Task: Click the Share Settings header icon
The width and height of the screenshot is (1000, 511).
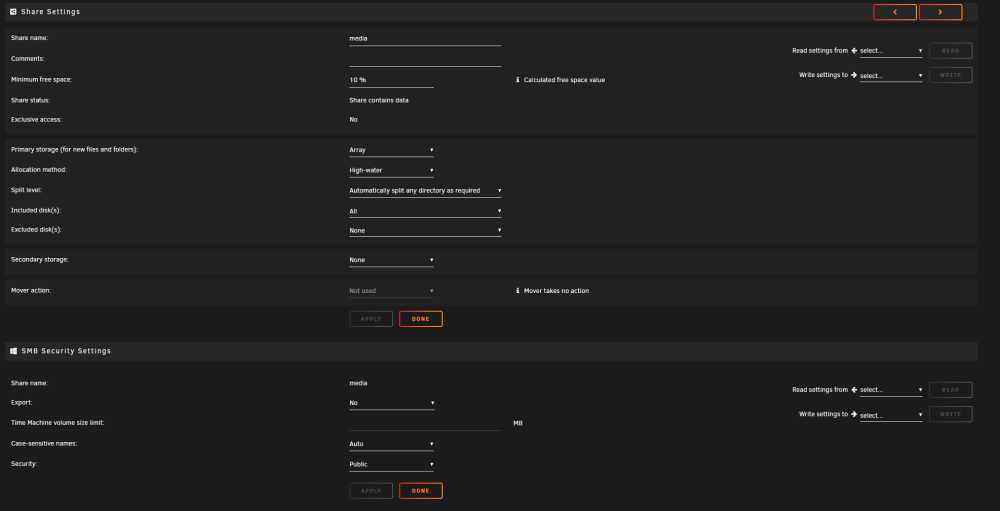Action: coord(13,11)
